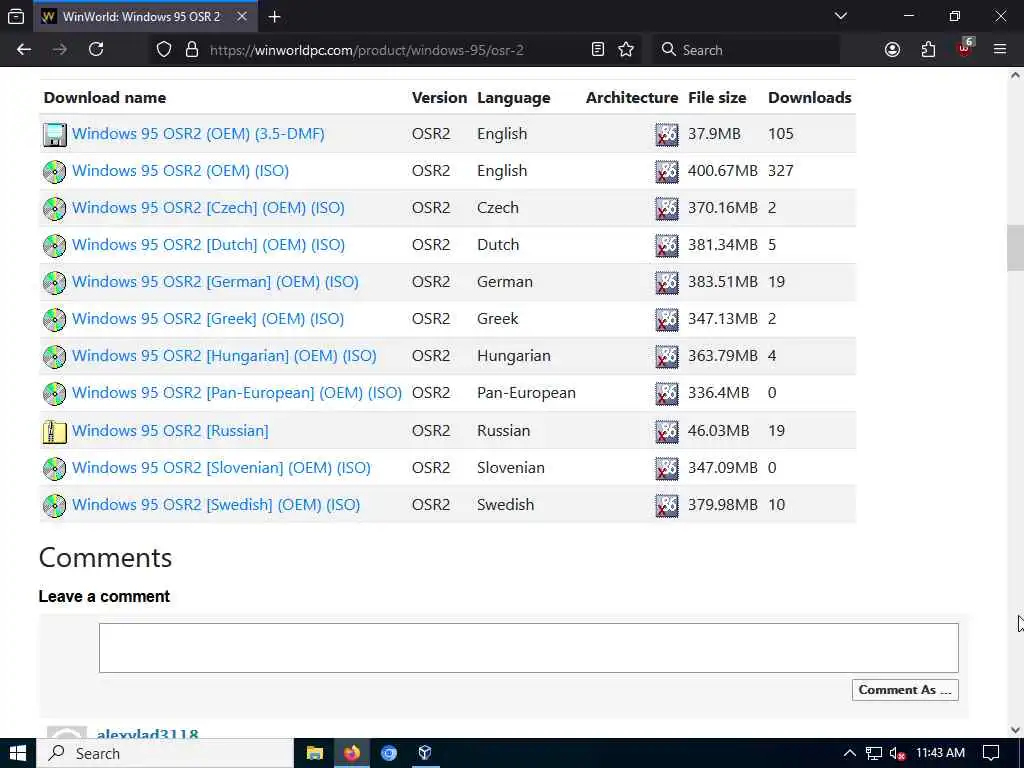Click the 400.67MB file size cell

(x=723, y=171)
